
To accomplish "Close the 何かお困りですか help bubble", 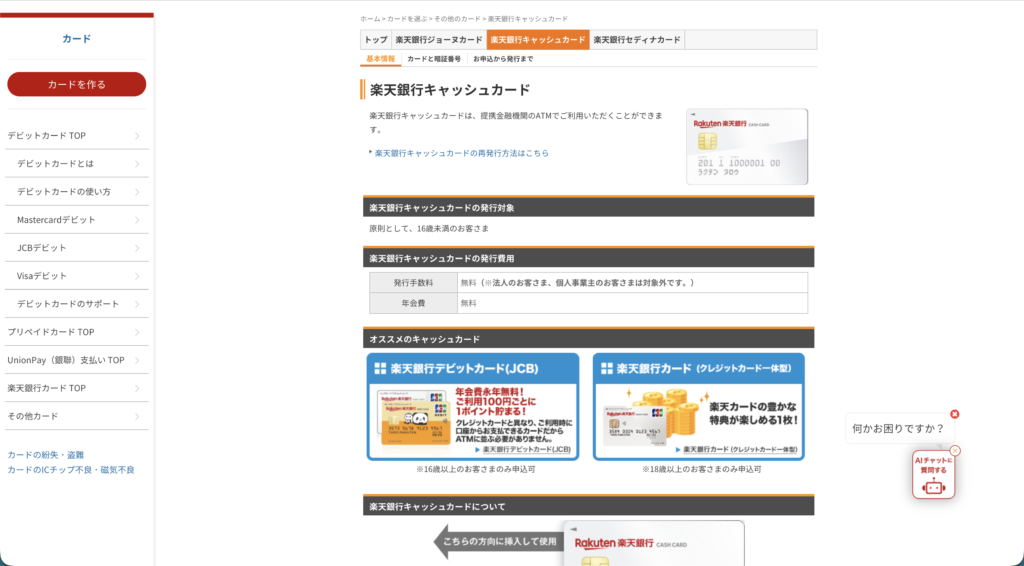I will tap(955, 414).
